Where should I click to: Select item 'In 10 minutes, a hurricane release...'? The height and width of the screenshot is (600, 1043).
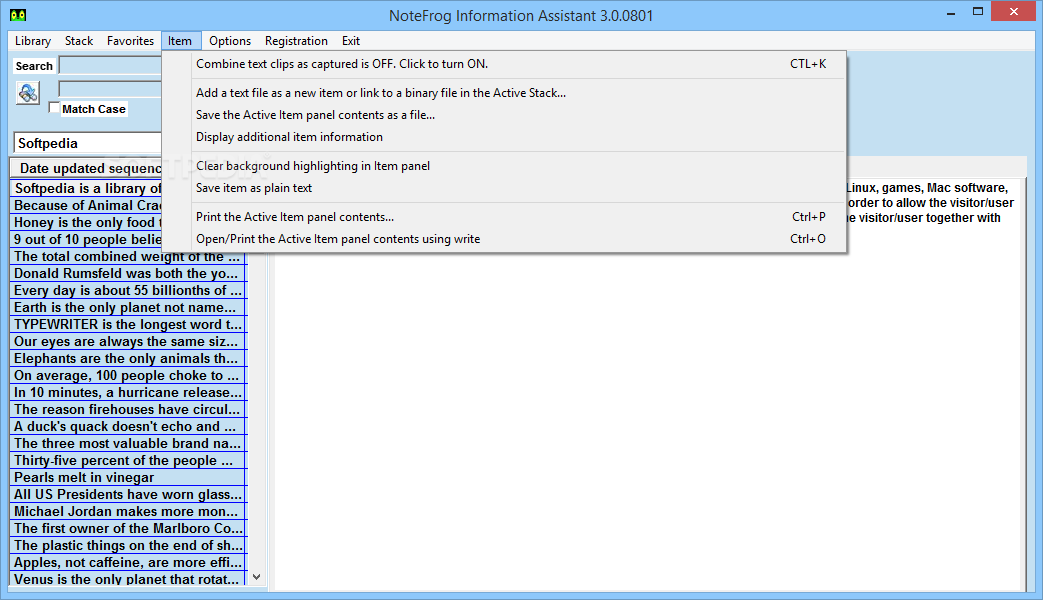point(128,392)
